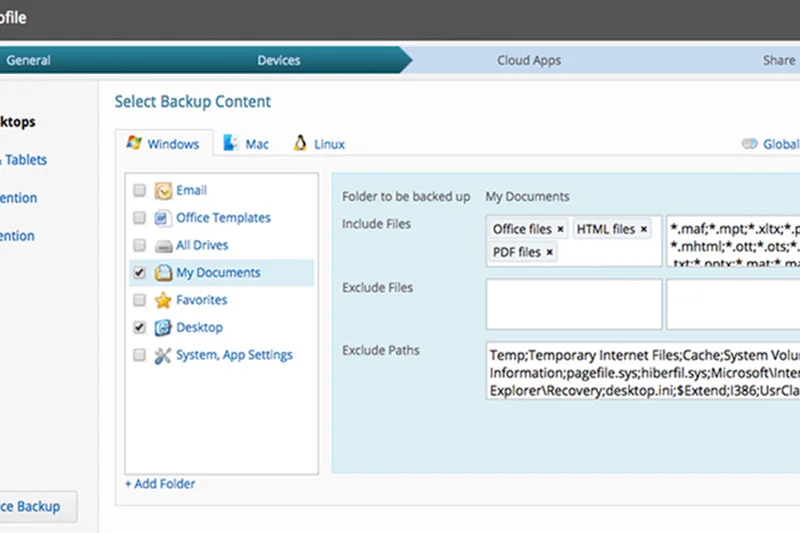Click the Backup button at bottom left

38,506
